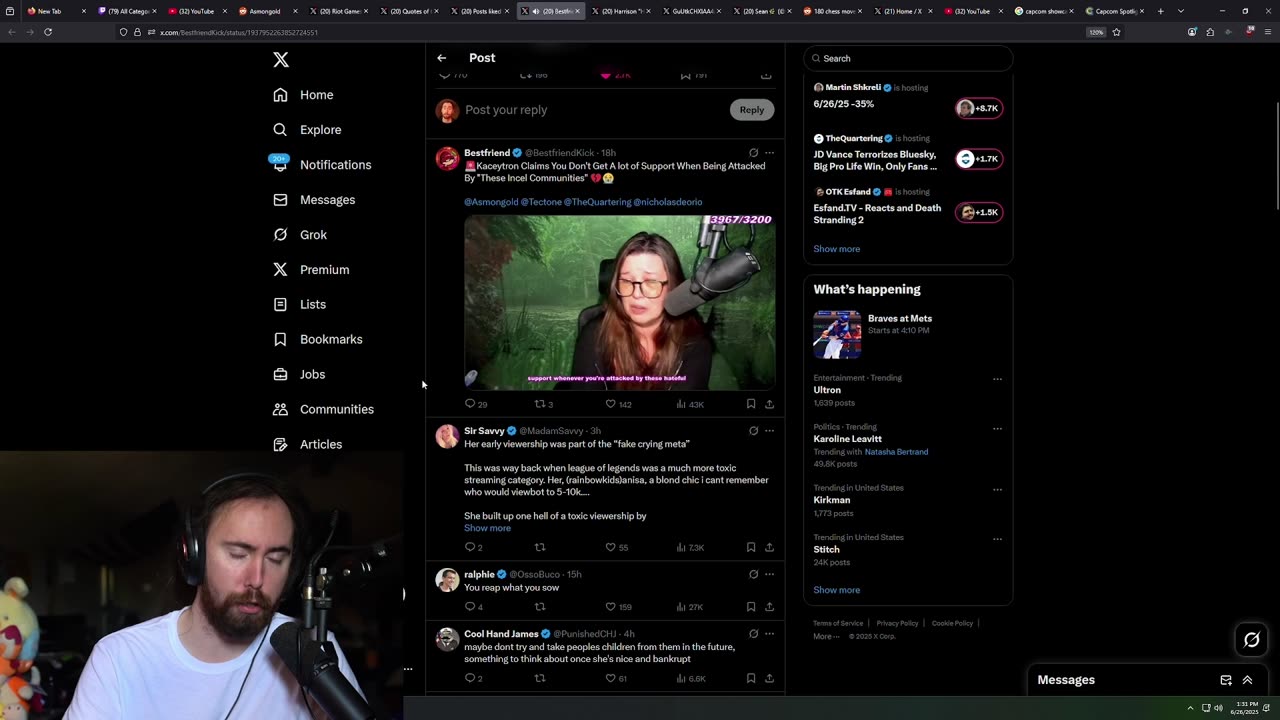Open the X logo home link
Image resolution: width=1280 pixels, height=720 pixels.
[x=281, y=60]
